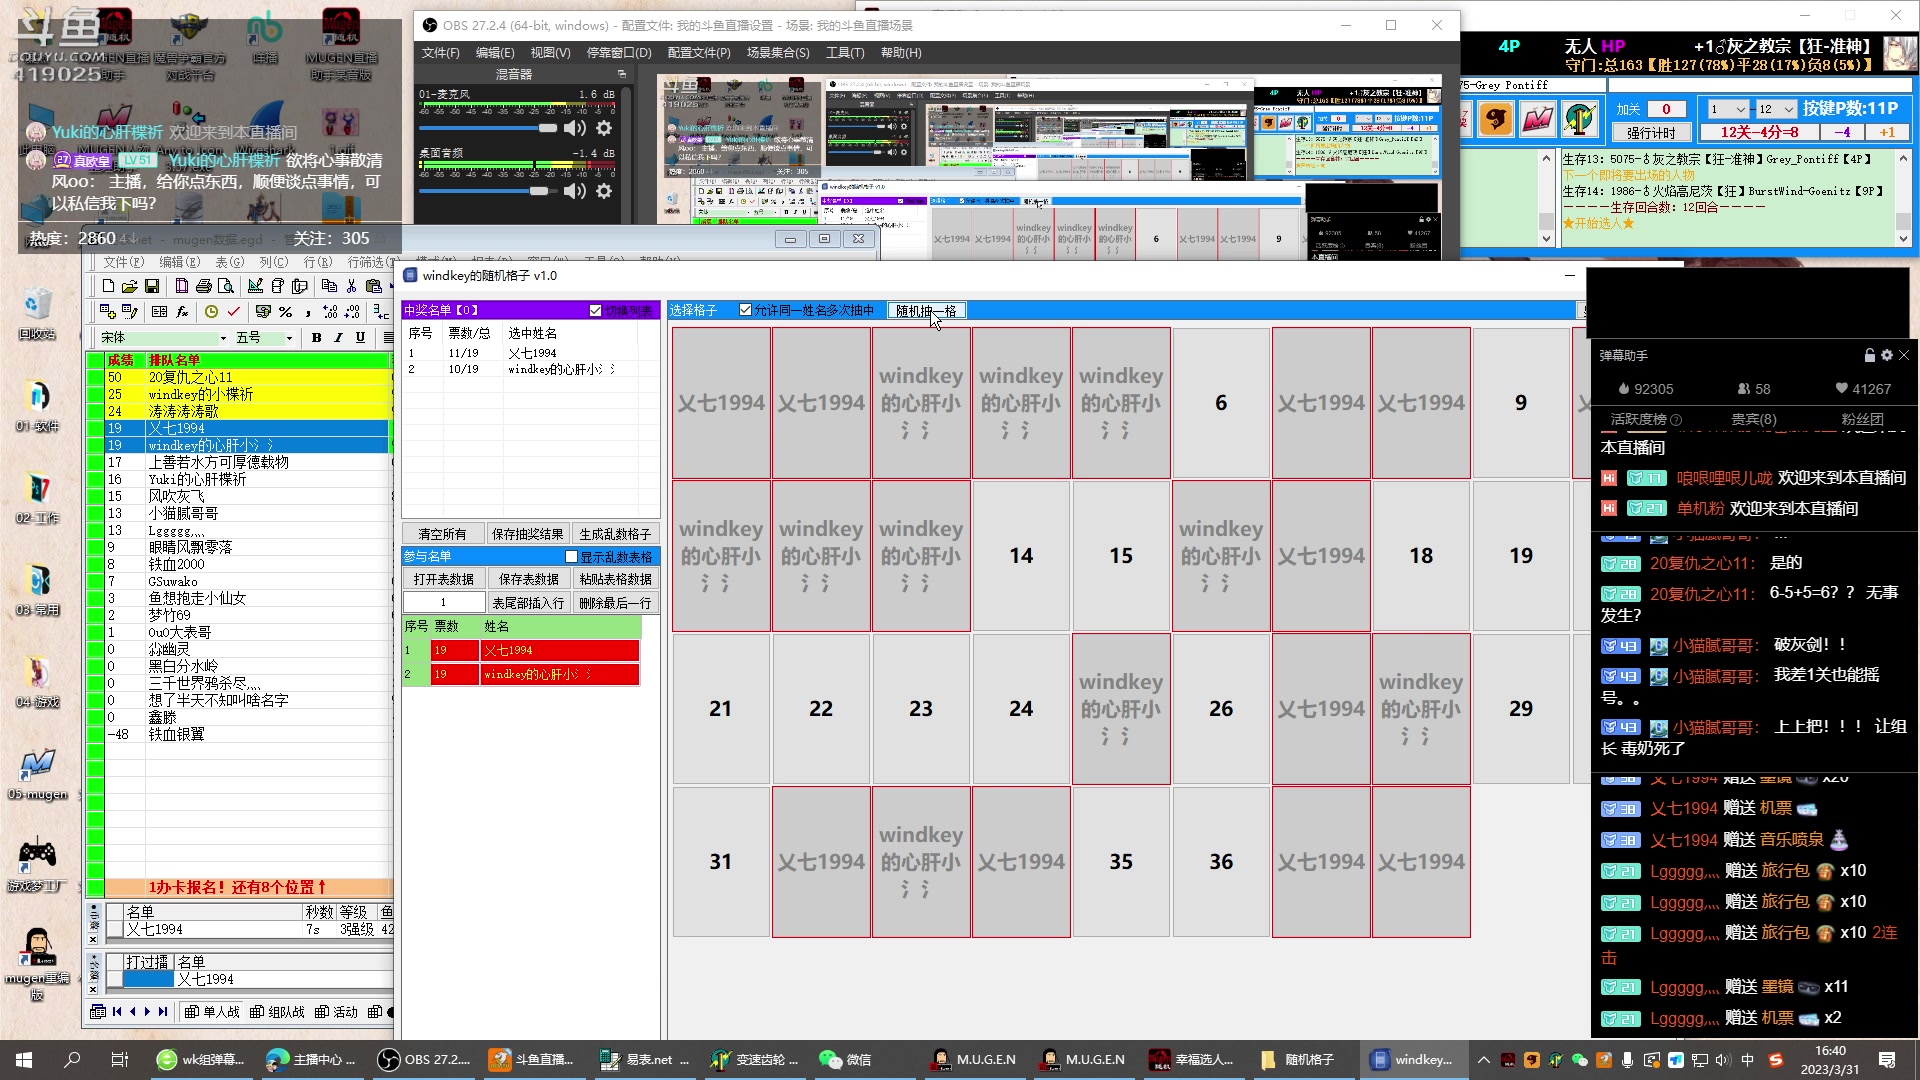Uncheck 允许同一姓名多次抽中 checkbox
The image size is (1920, 1080).
click(745, 310)
